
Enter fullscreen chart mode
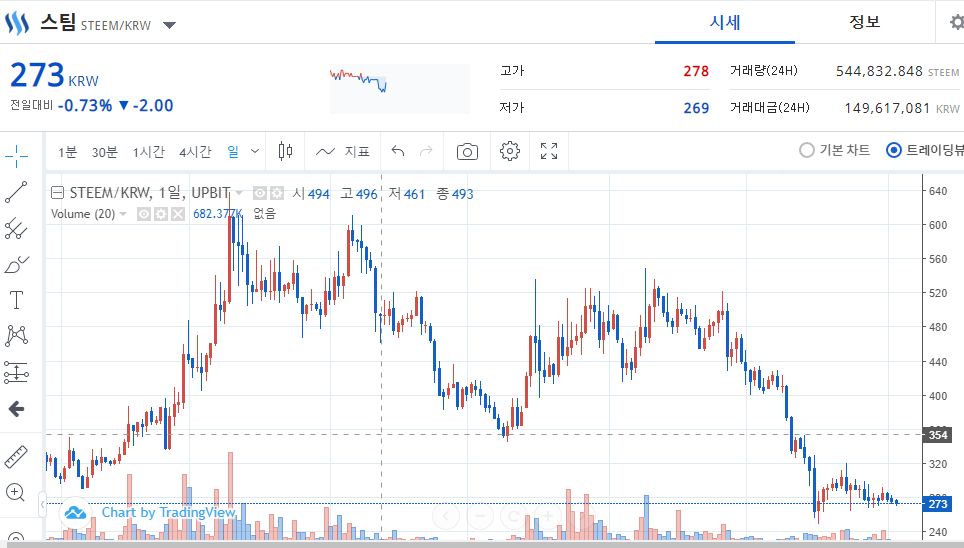(549, 151)
